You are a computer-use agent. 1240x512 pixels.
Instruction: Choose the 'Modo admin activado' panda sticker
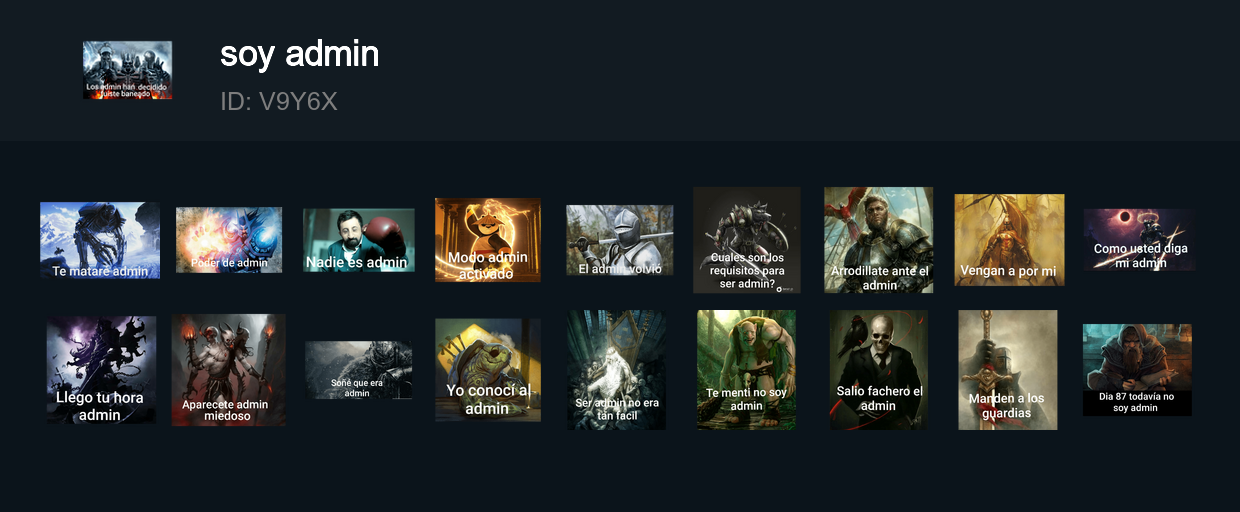[x=488, y=240]
